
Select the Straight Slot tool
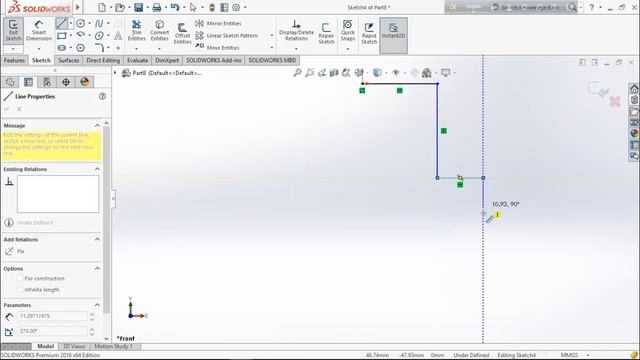(x=62, y=48)
